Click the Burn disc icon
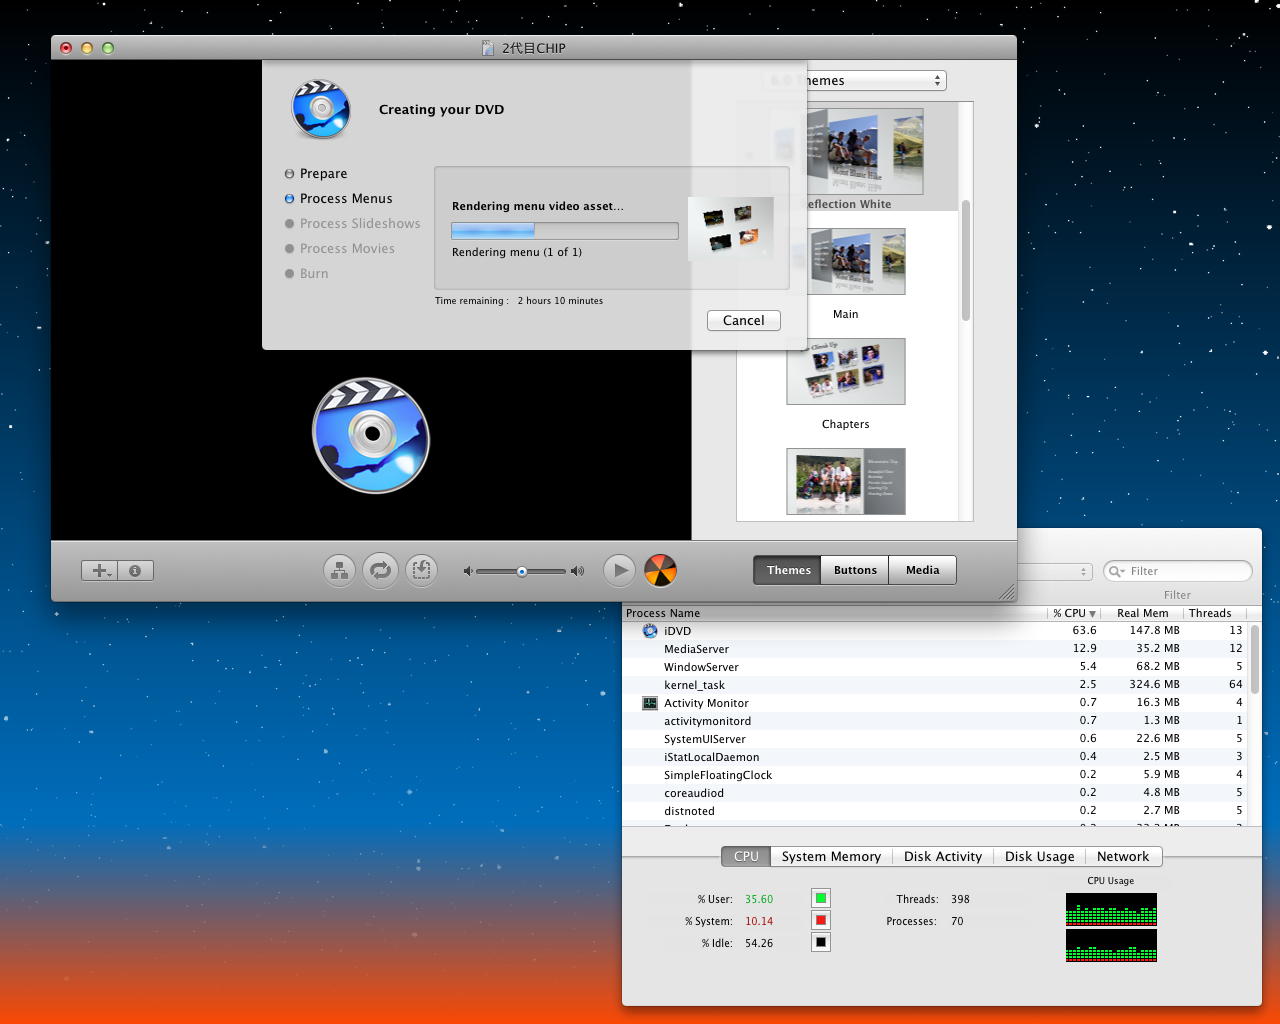Image resolution: width=1280 pixels, height=1024 pixels. 660,571
